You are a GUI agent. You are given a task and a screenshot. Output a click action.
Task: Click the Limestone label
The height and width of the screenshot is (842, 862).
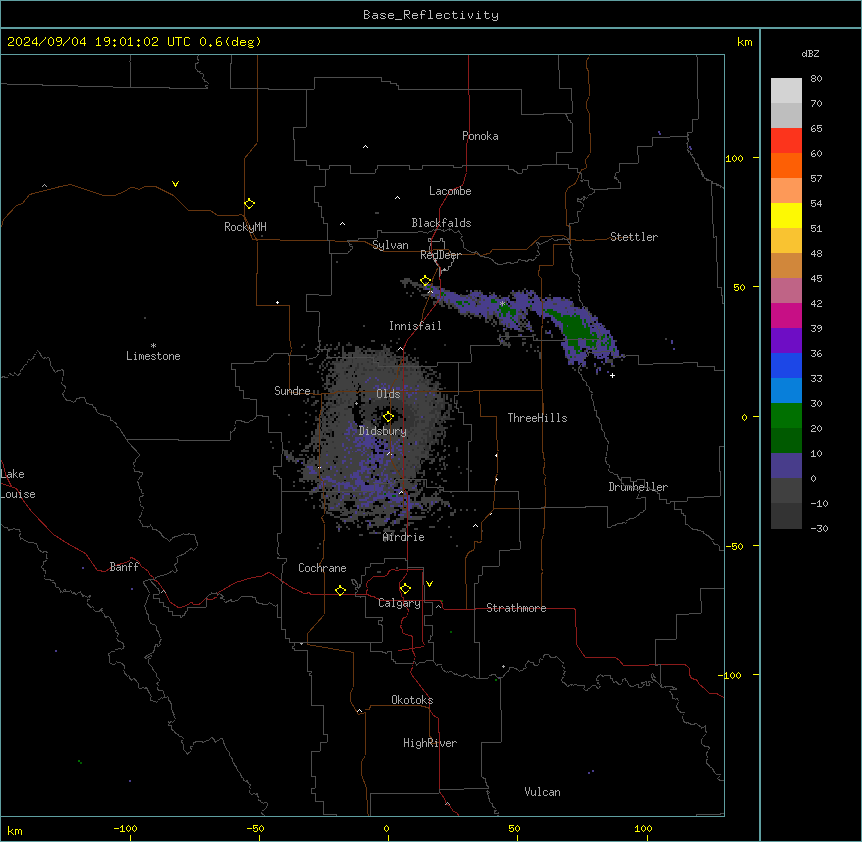pyautogui.click(x=153, y=356)
